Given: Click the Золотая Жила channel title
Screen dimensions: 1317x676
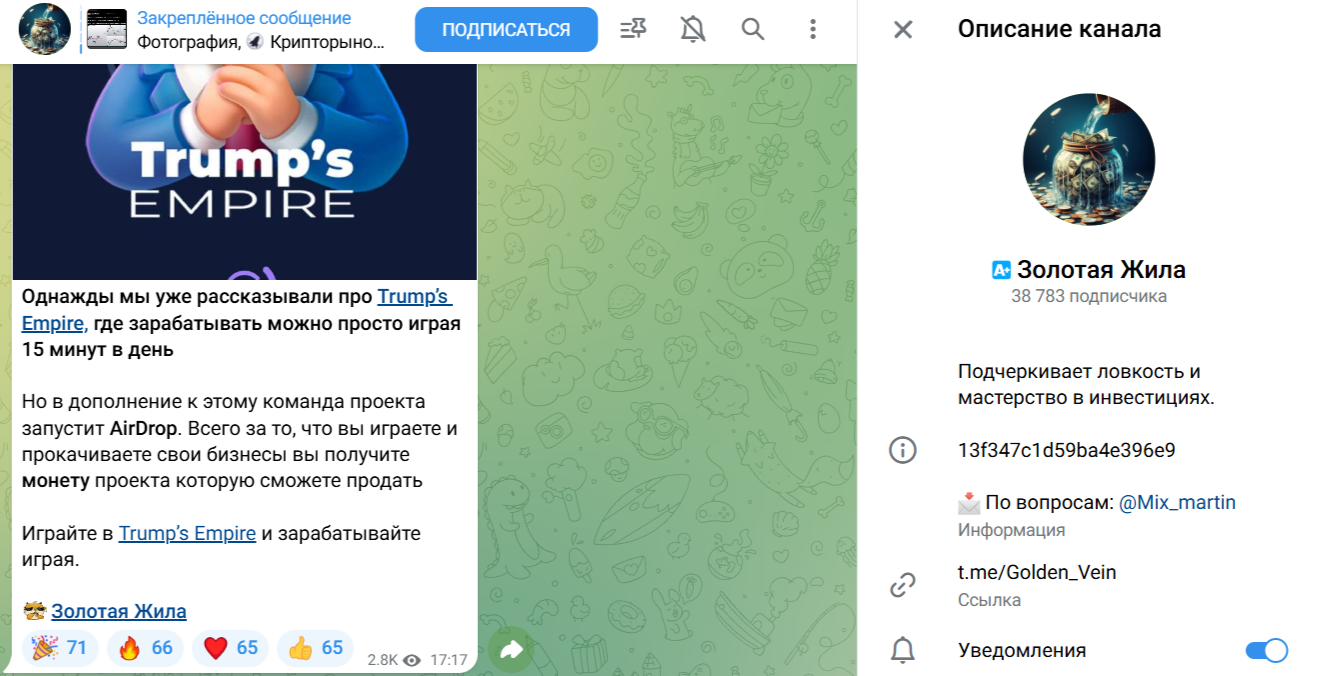Looking at the screenshot, I should pos(1101,269).
